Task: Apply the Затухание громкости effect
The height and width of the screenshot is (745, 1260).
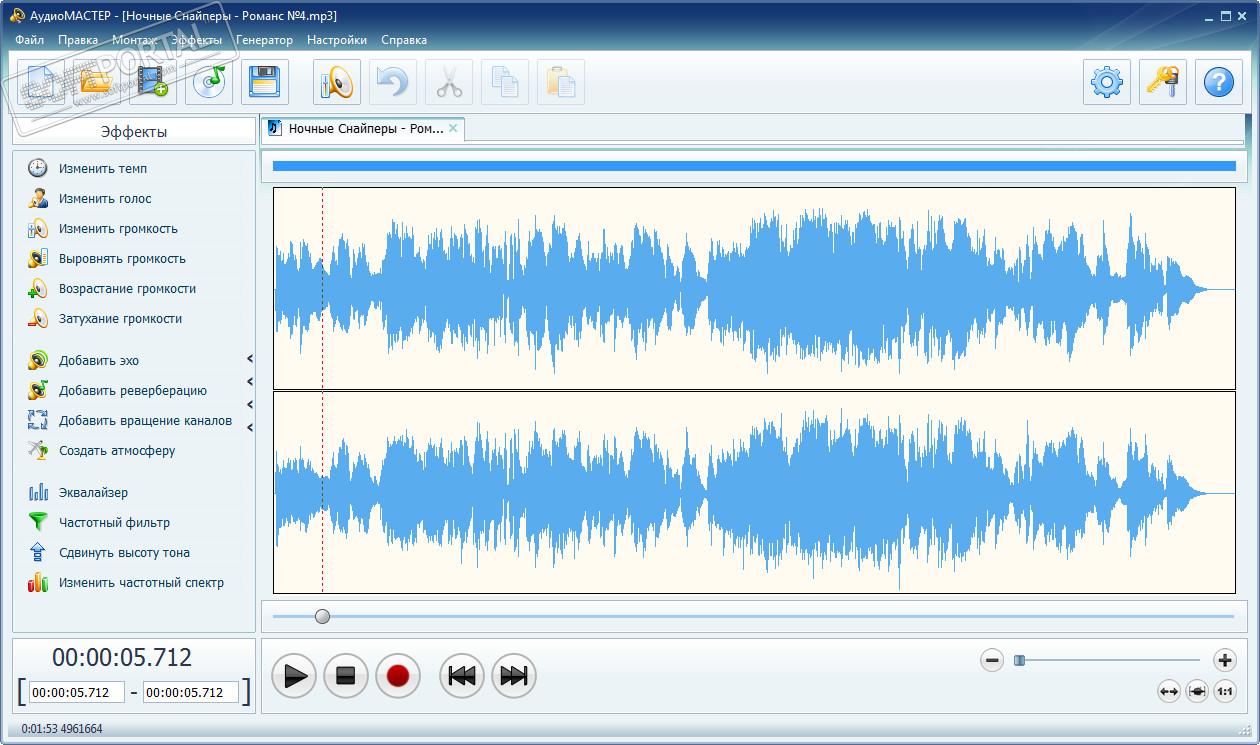Action: click(120, 318)
